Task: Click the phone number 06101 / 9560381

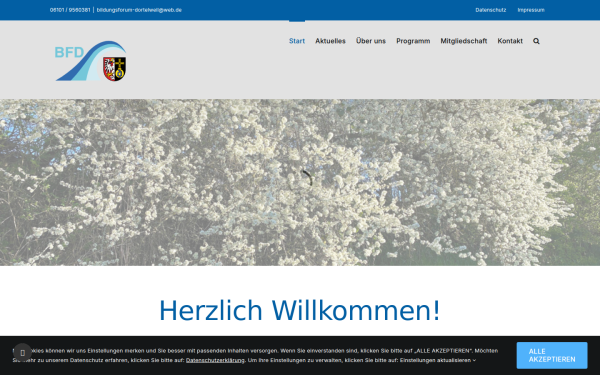Action: pos(70,10)
